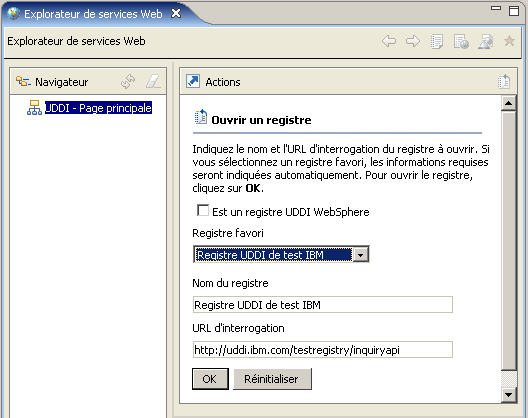The width and height of the screenshot is (528, 418).
Task: Click the URL d'interrogation text field
Action: pos(323,350)
